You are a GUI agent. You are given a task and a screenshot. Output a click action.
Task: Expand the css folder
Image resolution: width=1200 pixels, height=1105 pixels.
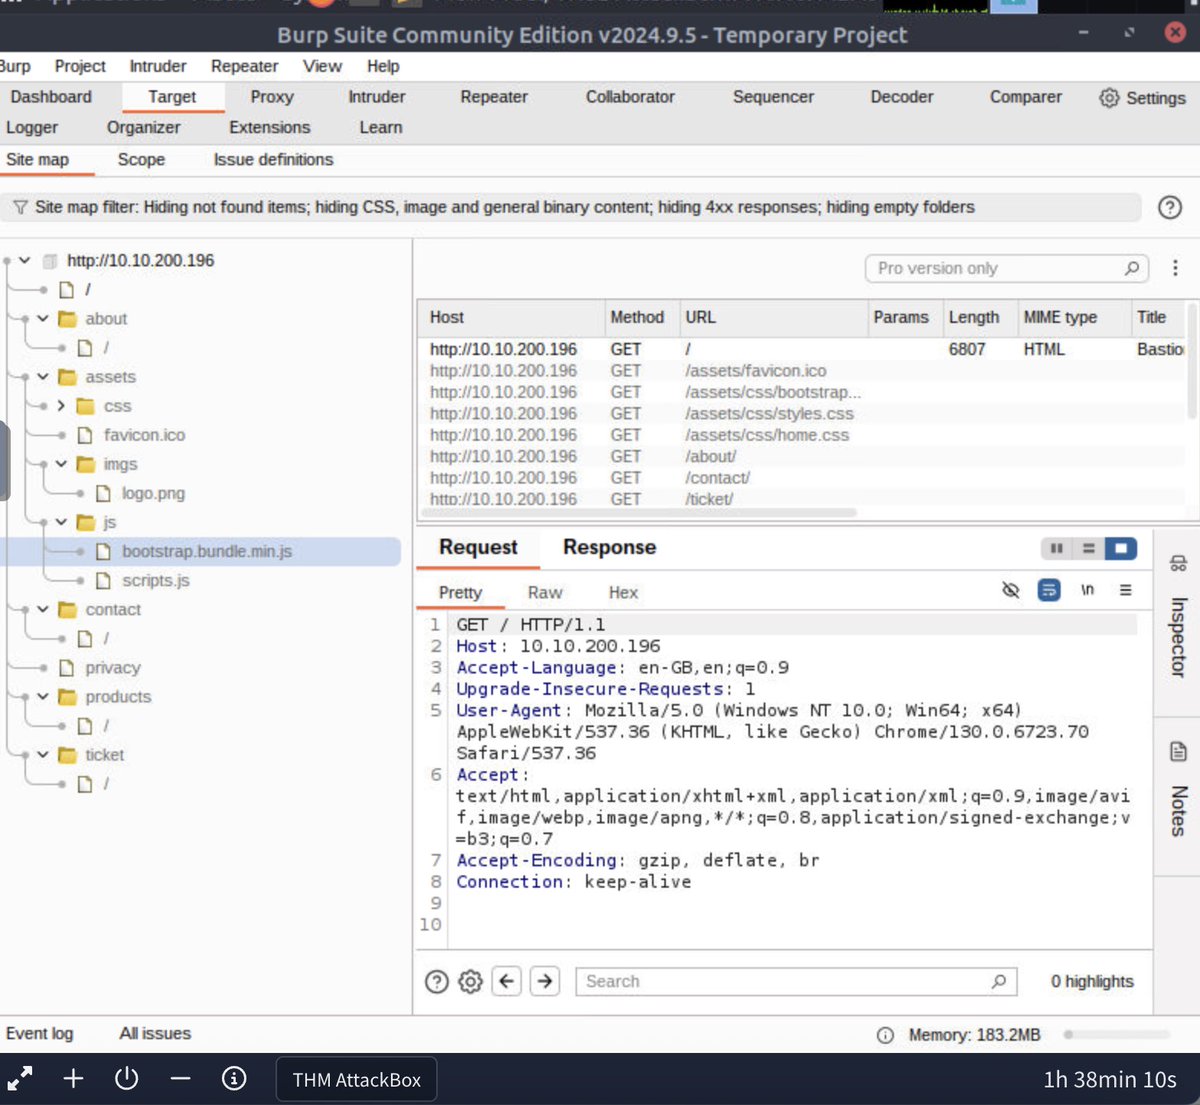pyautogui.click(x=61, y=406)
